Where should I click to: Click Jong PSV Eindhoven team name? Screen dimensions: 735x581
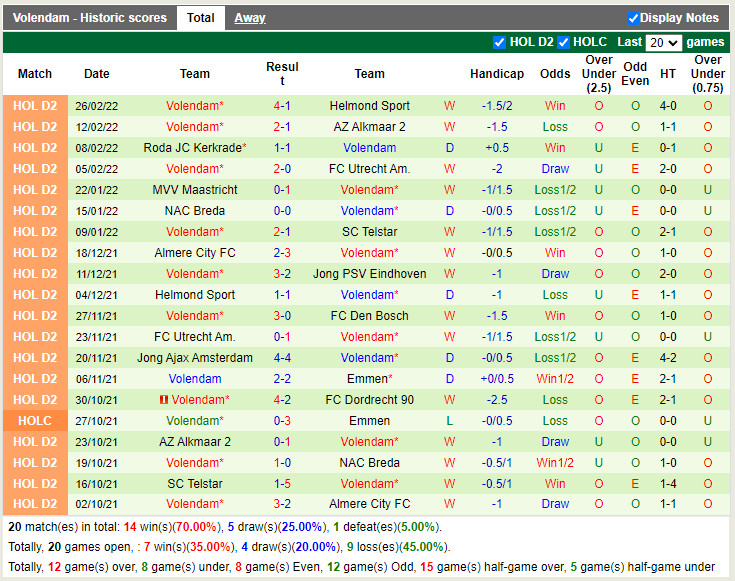pyautogui.click(x=369, y=274)
